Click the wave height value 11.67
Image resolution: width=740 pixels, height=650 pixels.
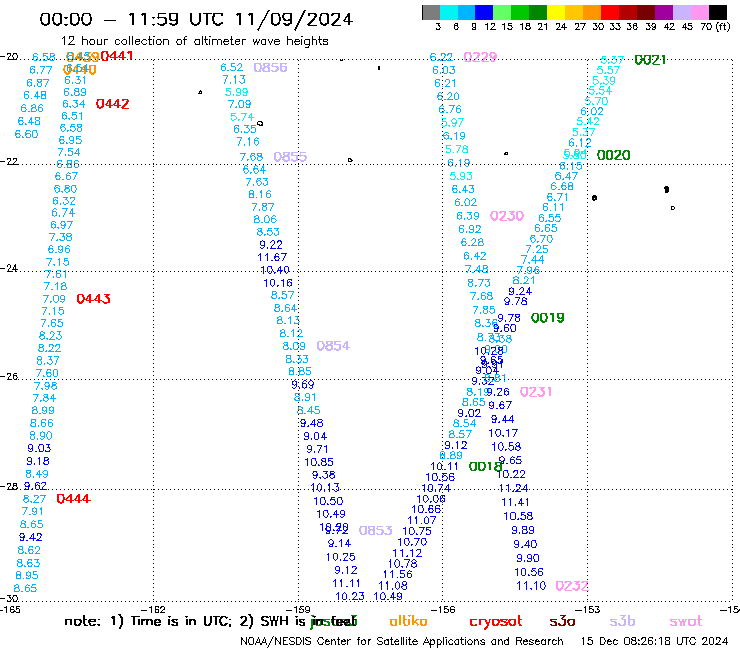(x=272, y=257)
